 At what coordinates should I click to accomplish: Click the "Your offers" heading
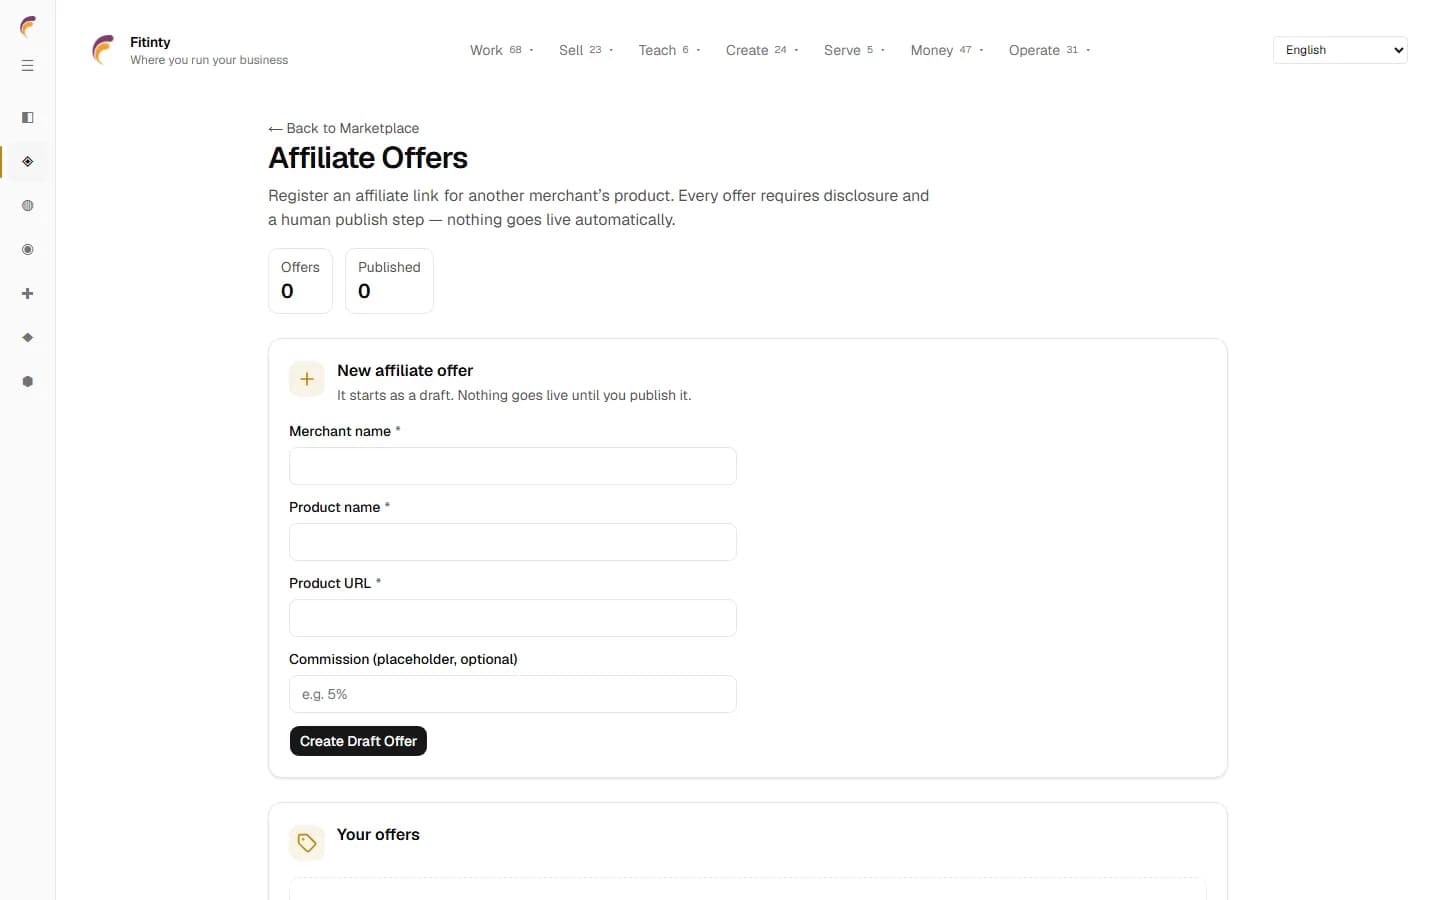click(378, 834)
